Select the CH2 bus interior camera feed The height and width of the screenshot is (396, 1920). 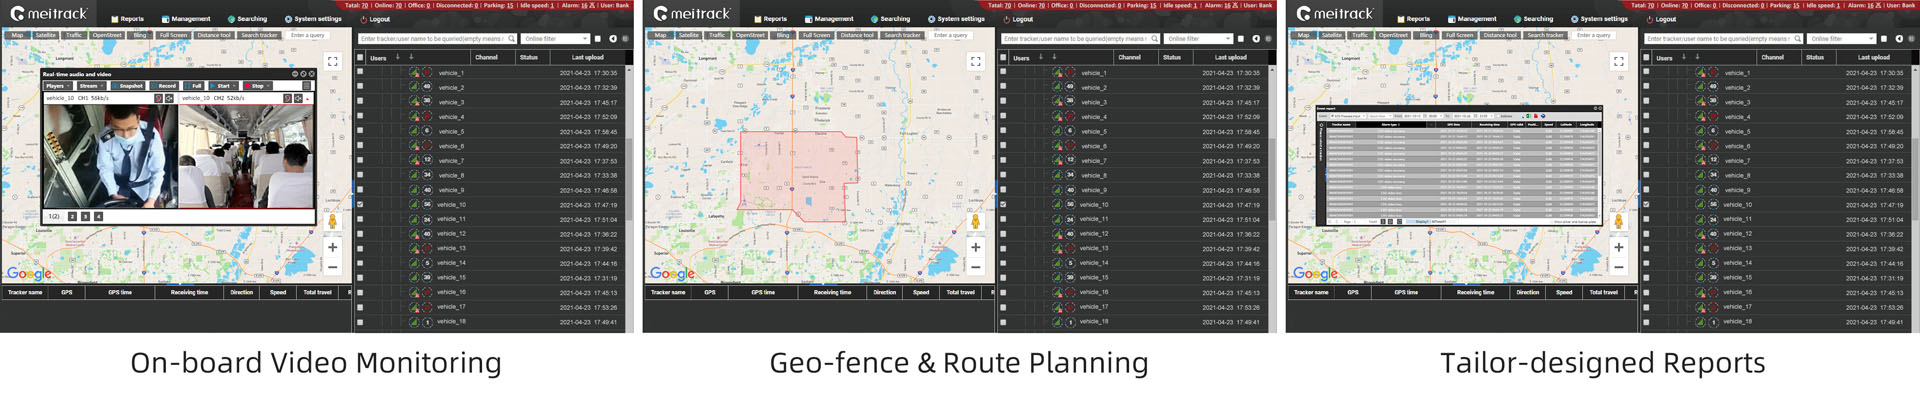246,155
